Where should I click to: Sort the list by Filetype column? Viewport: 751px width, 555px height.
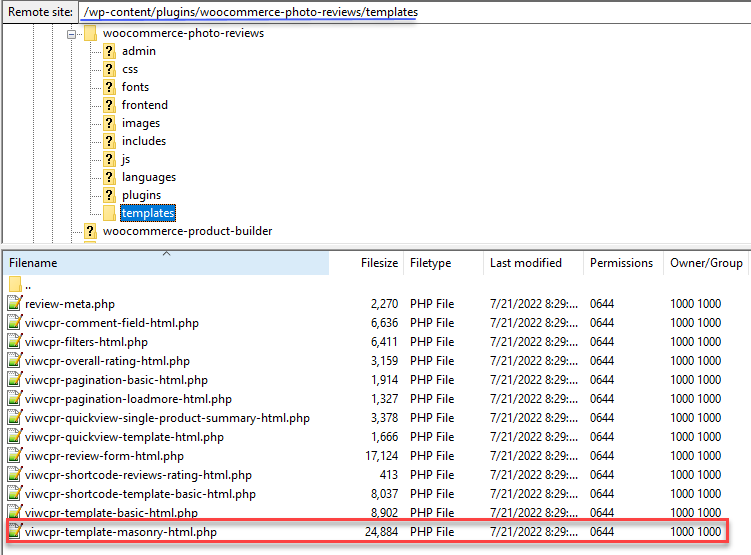click(444, 263)
